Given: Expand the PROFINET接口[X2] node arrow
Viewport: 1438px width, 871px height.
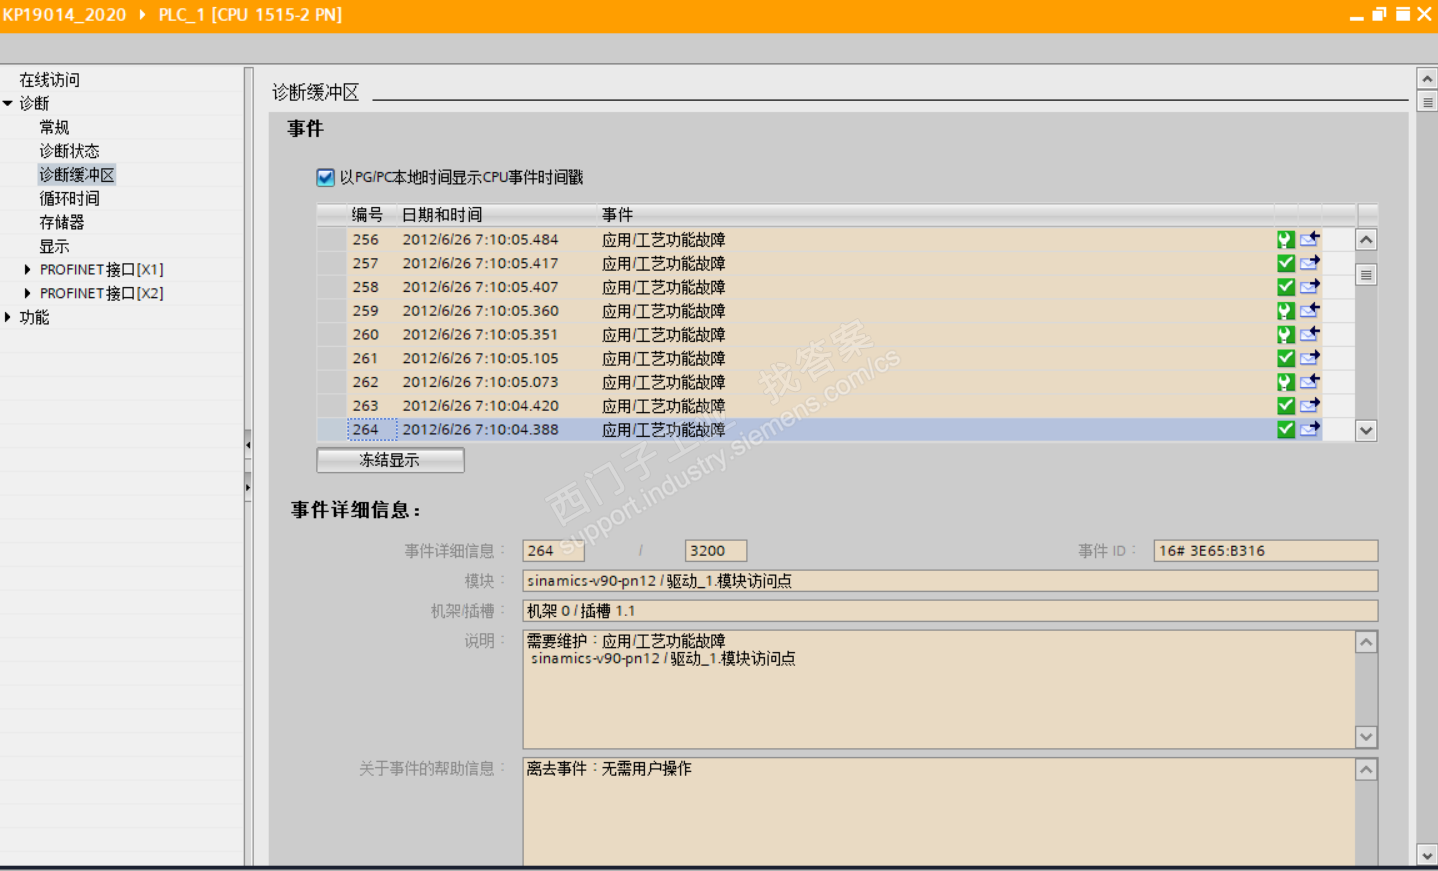Looking at the screenshot, I should point(27,294).
